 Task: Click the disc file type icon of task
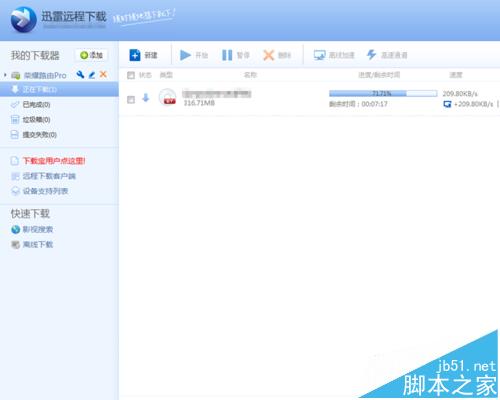167,97
